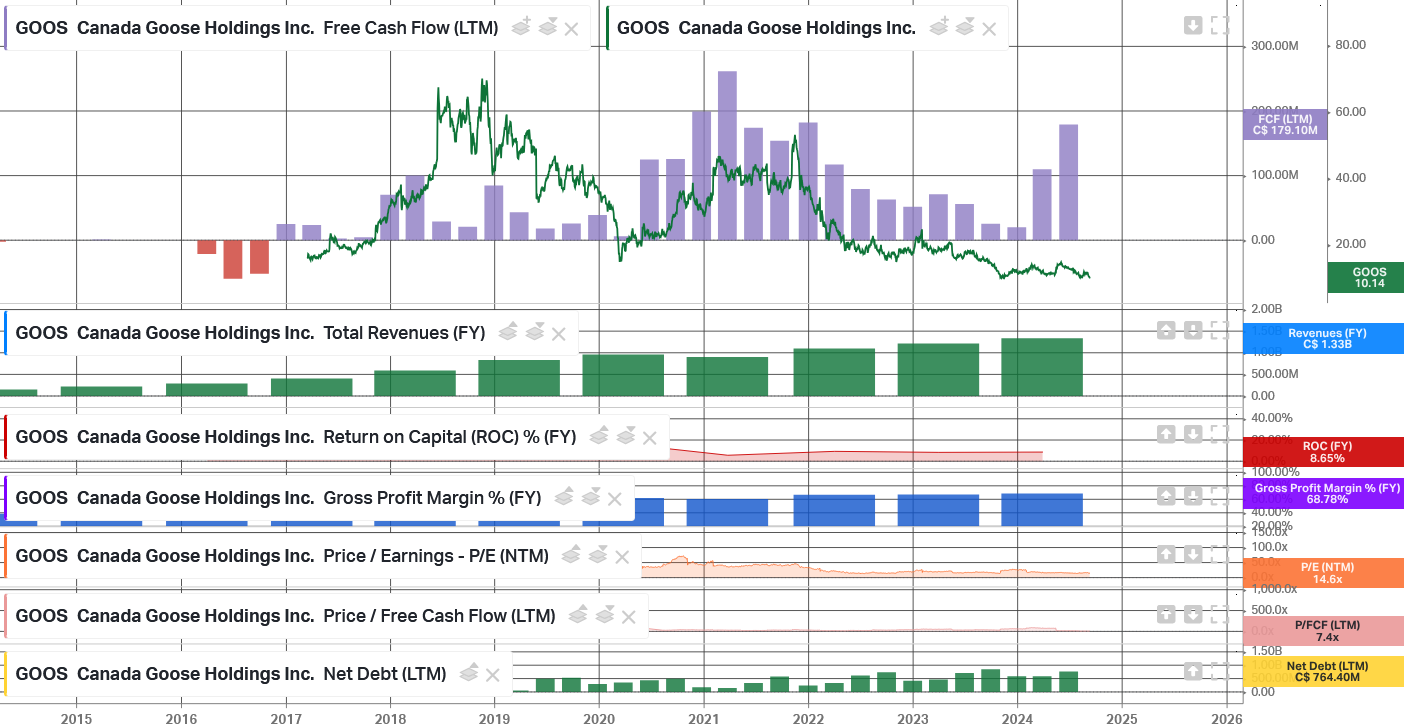Click the layers-plus icon in Free Cash Flow legend
This screenshot has height=725, width=1404.
point(521,27)
